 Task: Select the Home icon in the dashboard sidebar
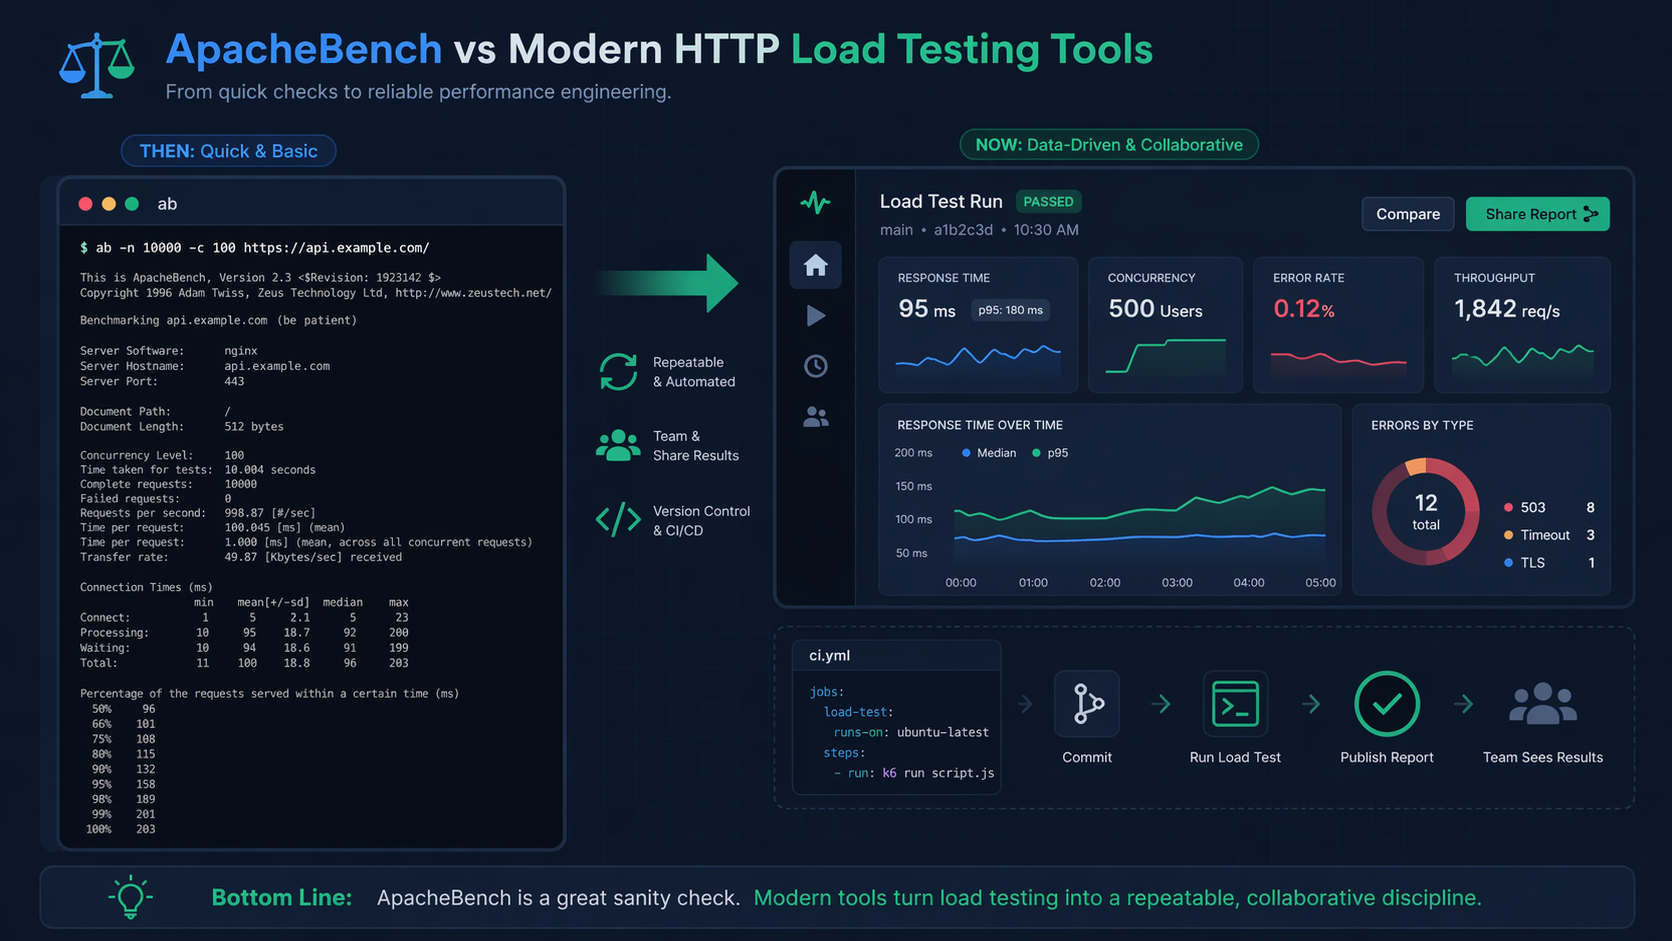tap(816, 265)
